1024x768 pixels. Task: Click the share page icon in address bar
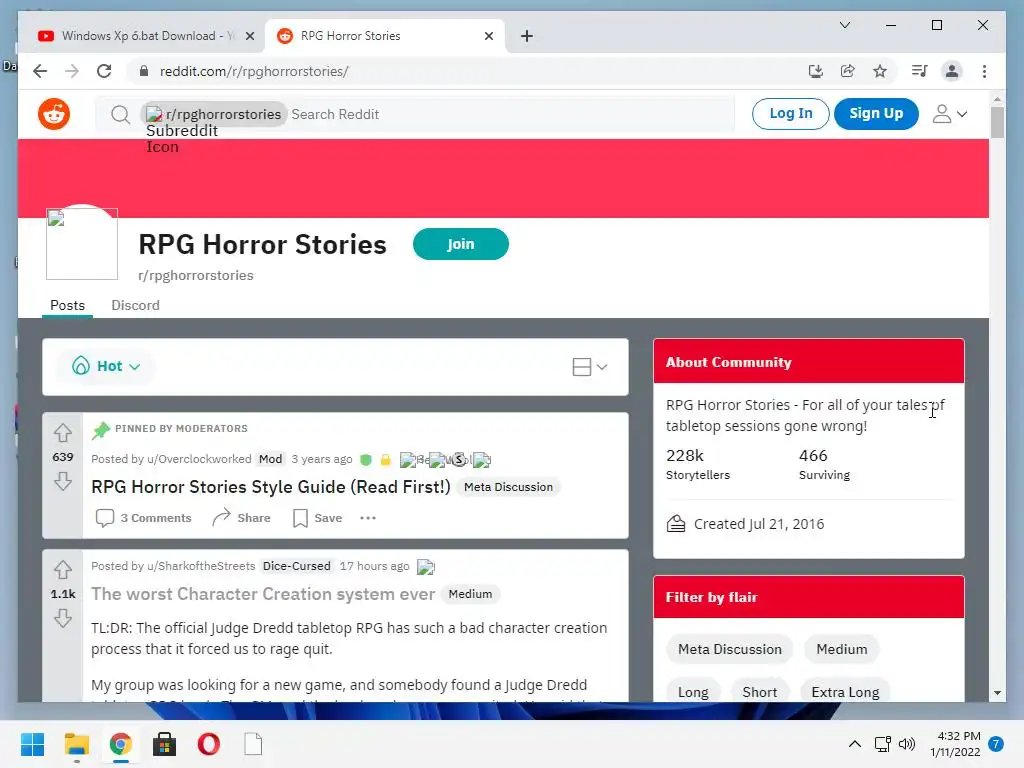[x=848, y=71]
